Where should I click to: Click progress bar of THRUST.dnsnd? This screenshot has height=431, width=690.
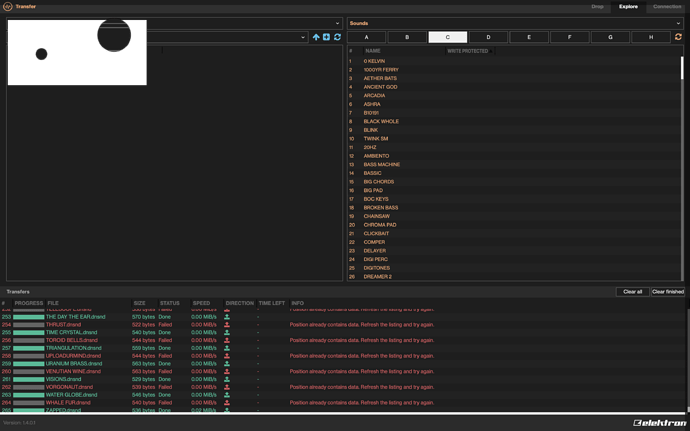(29, 325)
